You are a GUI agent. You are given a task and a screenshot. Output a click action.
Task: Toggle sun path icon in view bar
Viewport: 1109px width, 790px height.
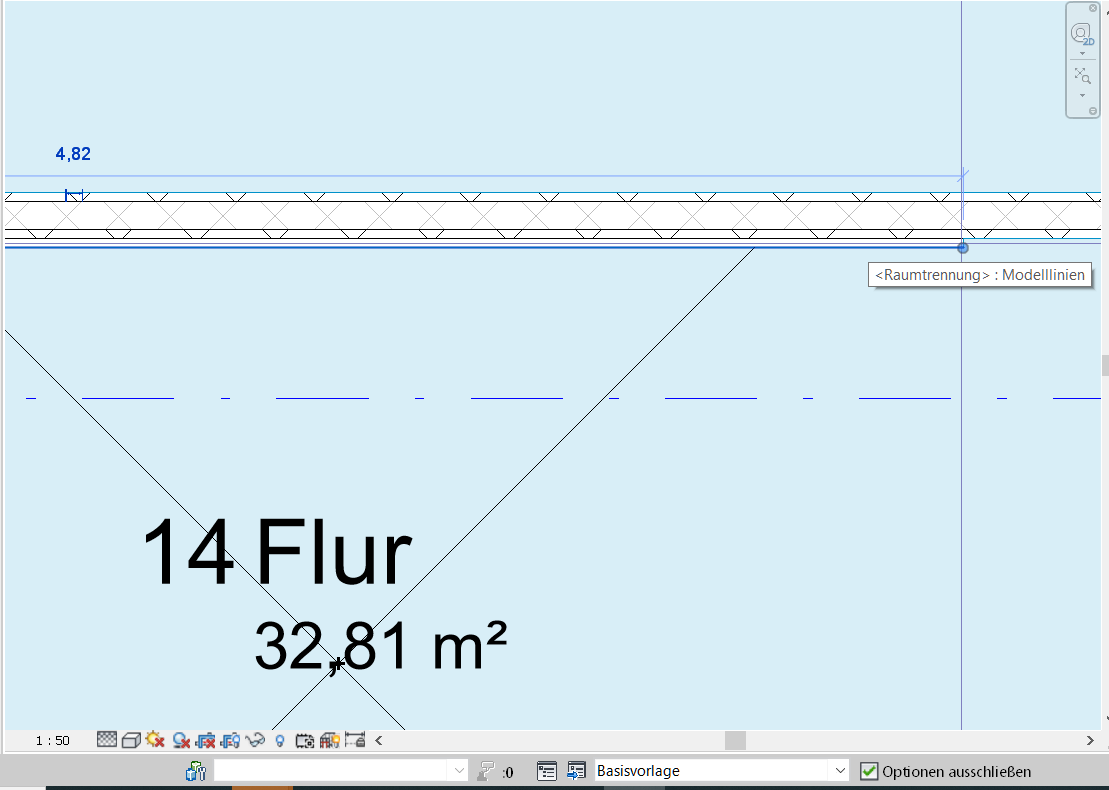point(155,740)
